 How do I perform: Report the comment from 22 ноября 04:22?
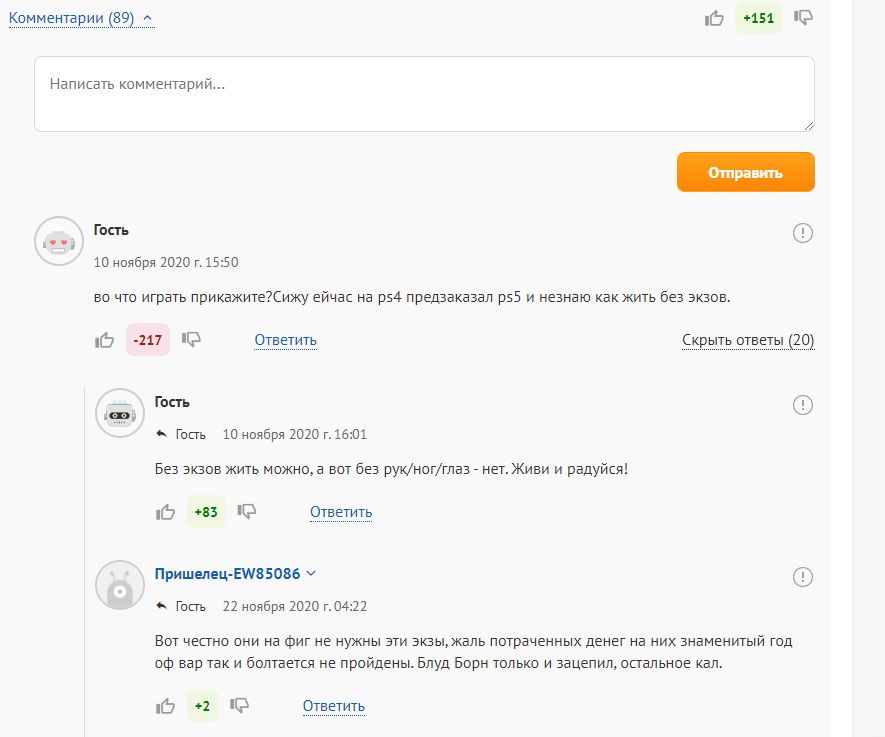point(803,577)
